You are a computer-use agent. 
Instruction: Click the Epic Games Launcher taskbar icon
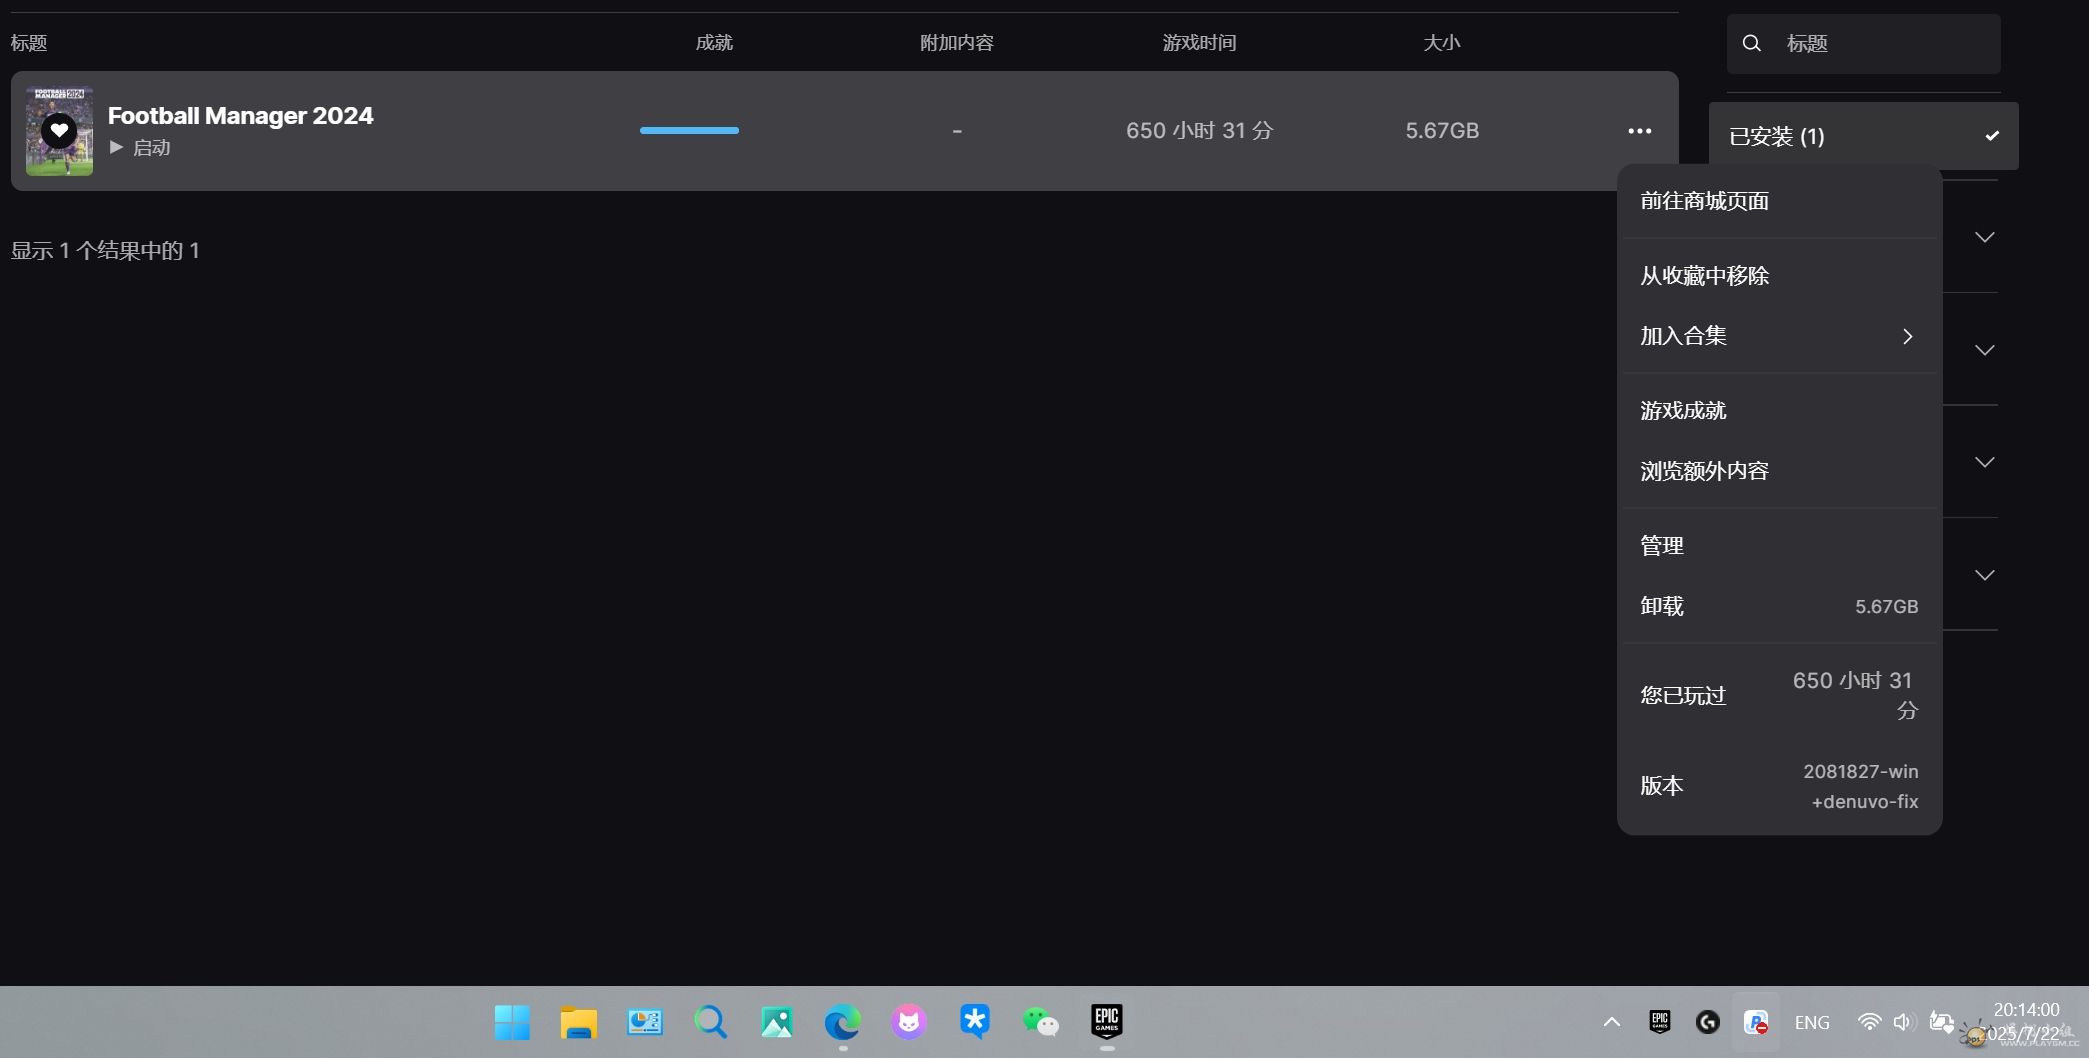click(x=1106, y=1021)
